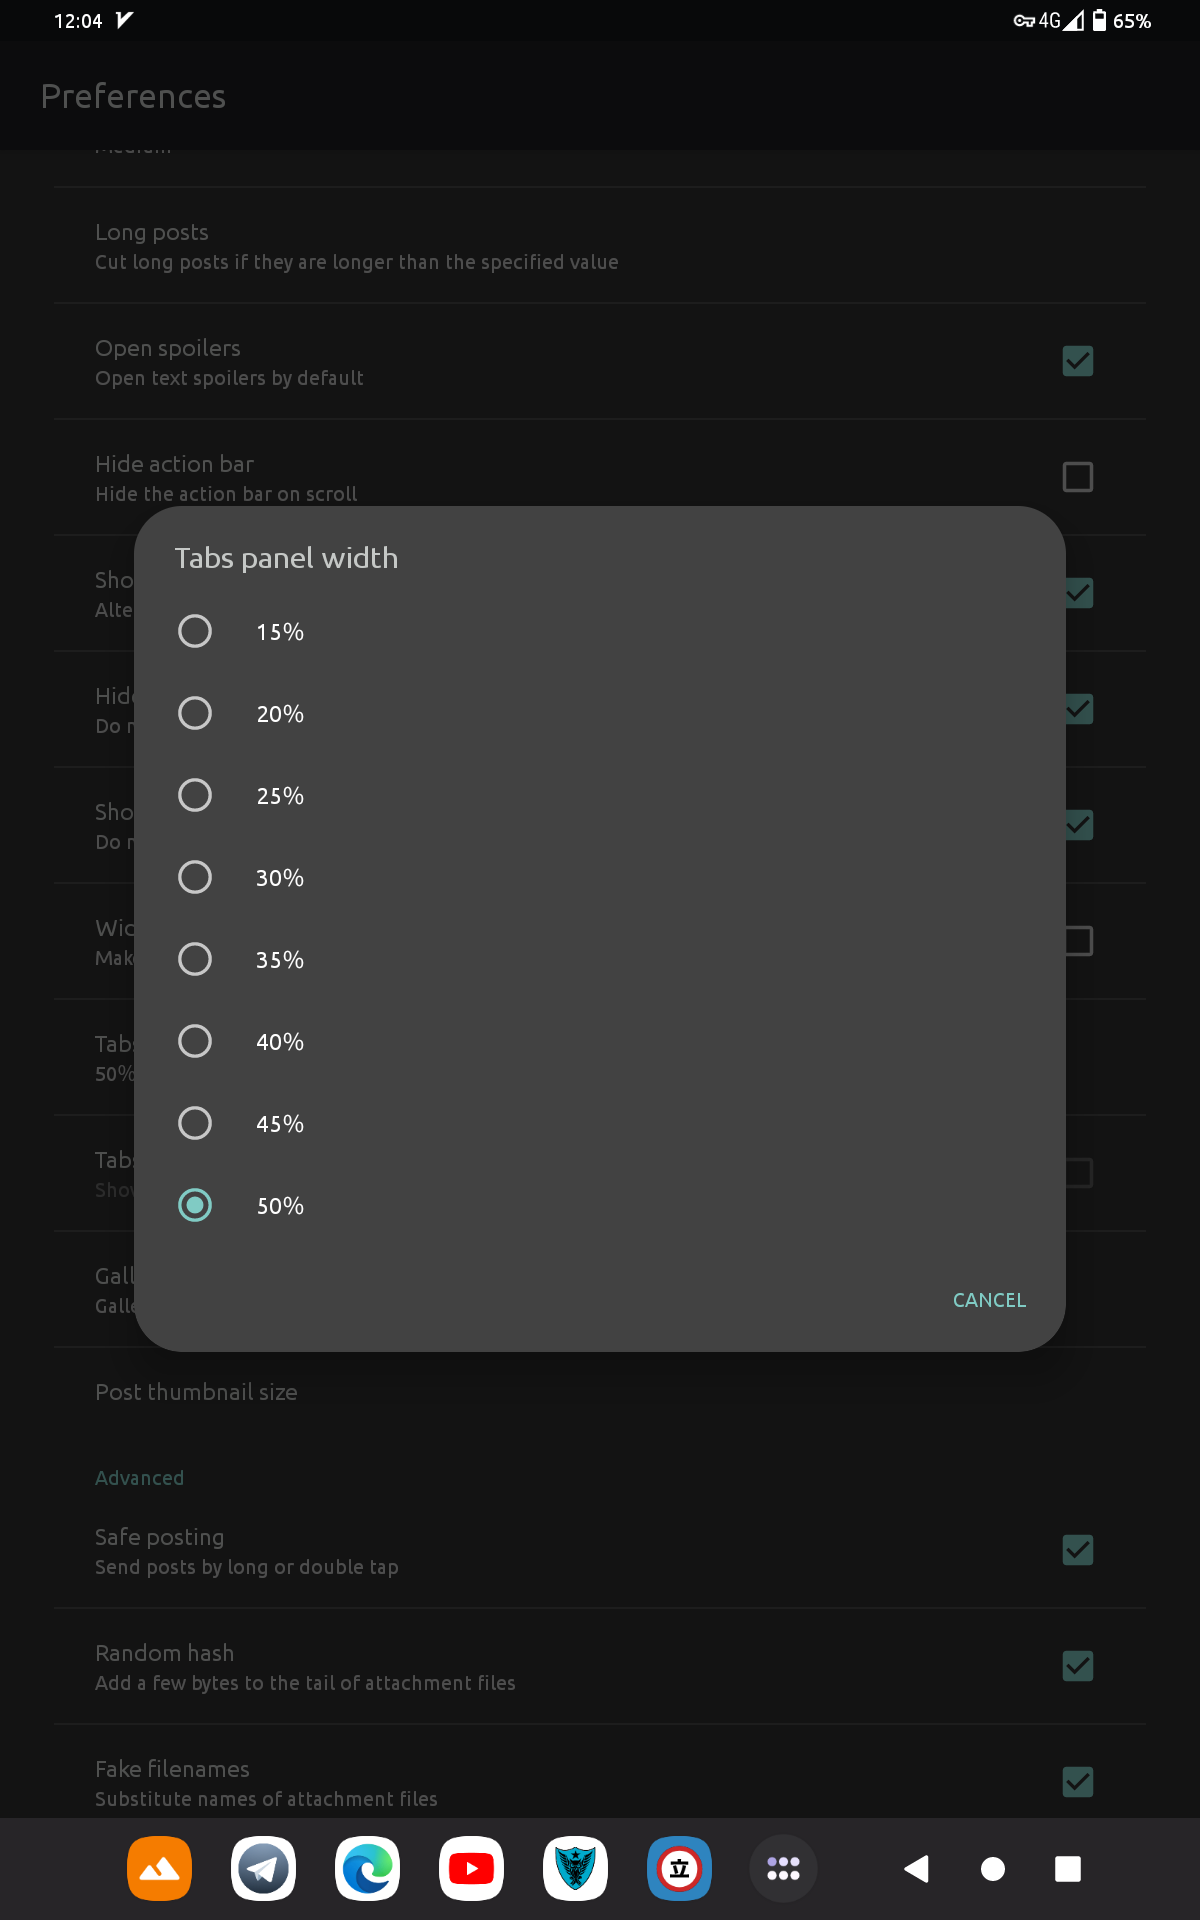The image size is (1200, 1920).
Task: Launch Microsoft Edge from the dock
Action: coord(367,1869)
